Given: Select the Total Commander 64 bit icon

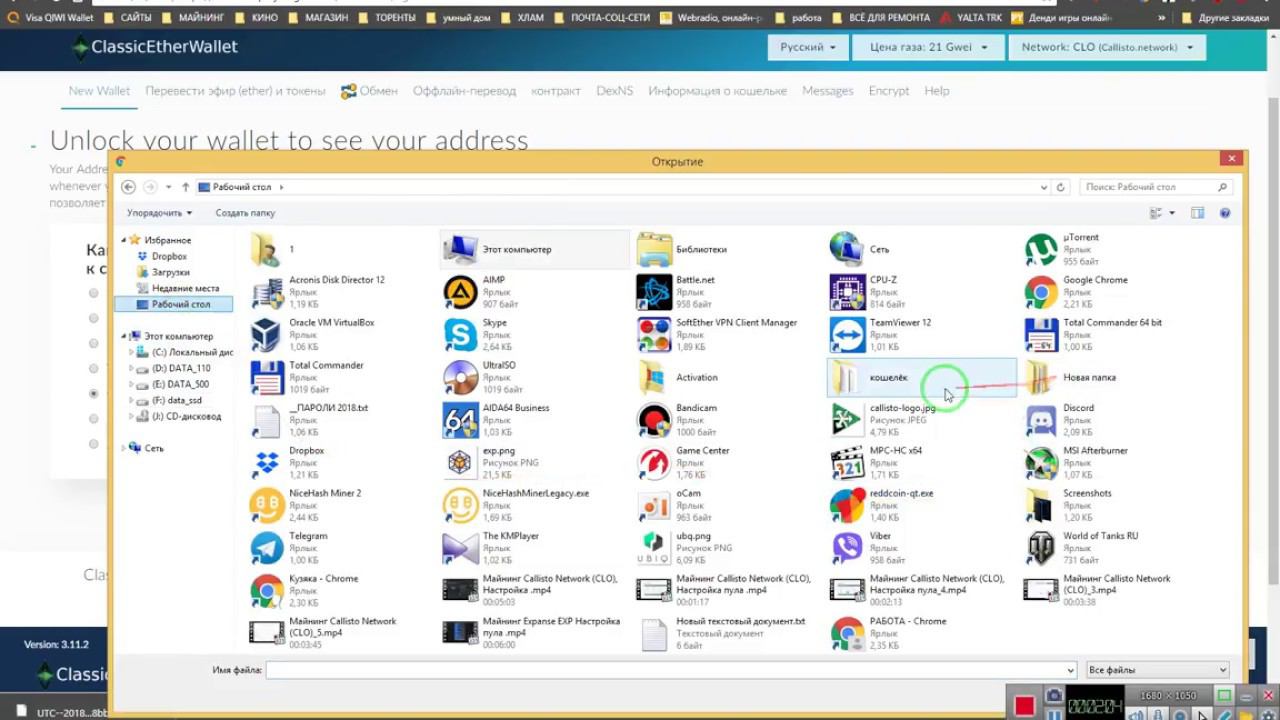Looking at the screenshot, I should [1041, 335].
